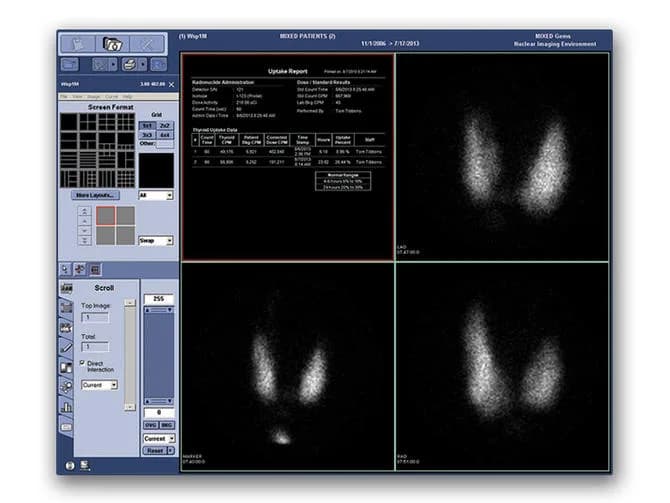The width and height of the screenshot is (670, 503).
Task: Open the Help menu
Action: click(x=127, y=97)
